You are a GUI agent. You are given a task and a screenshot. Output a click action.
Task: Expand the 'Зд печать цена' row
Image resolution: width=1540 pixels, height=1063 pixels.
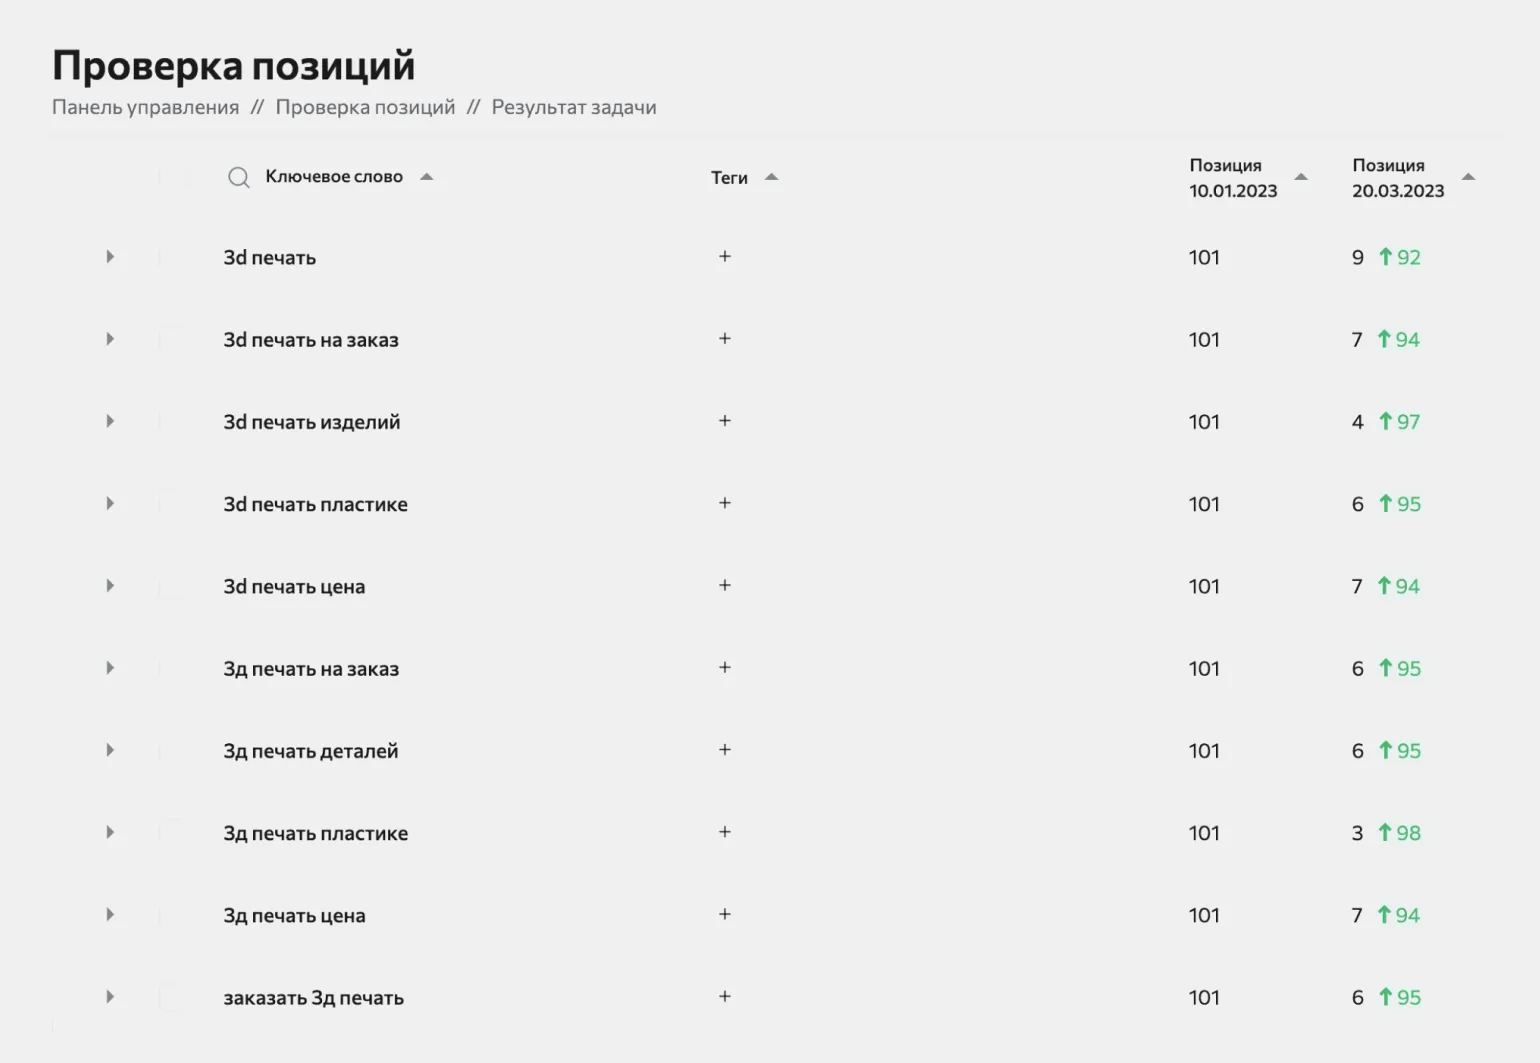pos(110,914)
